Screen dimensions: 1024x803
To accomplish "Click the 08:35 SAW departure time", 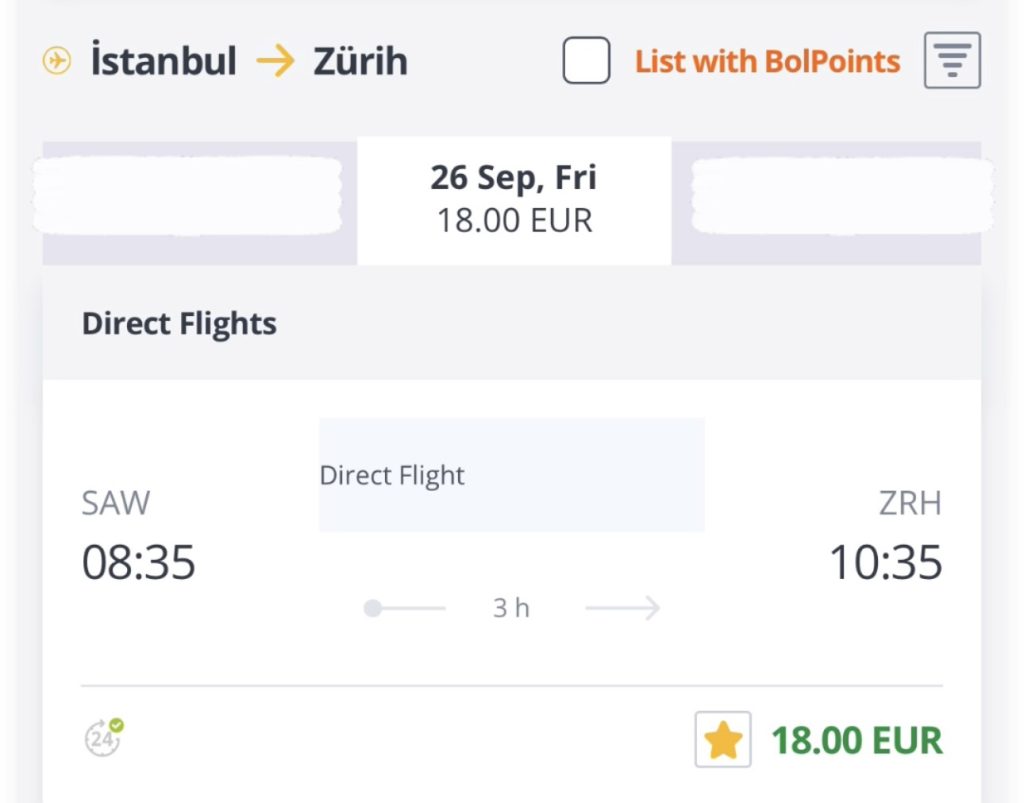I will pyautogui.click(x=138, y=563).
